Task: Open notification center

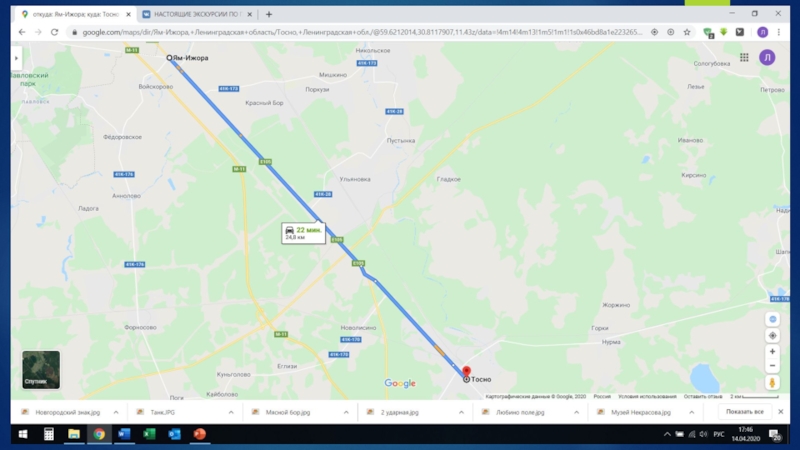Action: [x=776, y=435]
